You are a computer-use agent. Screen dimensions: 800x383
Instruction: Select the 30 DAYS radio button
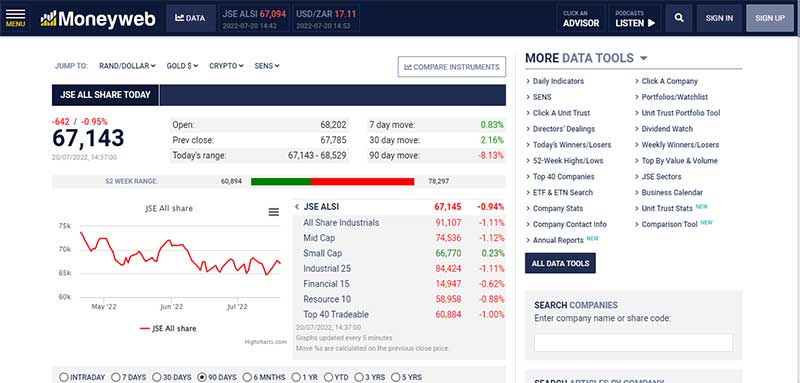[x=157, y=377]
